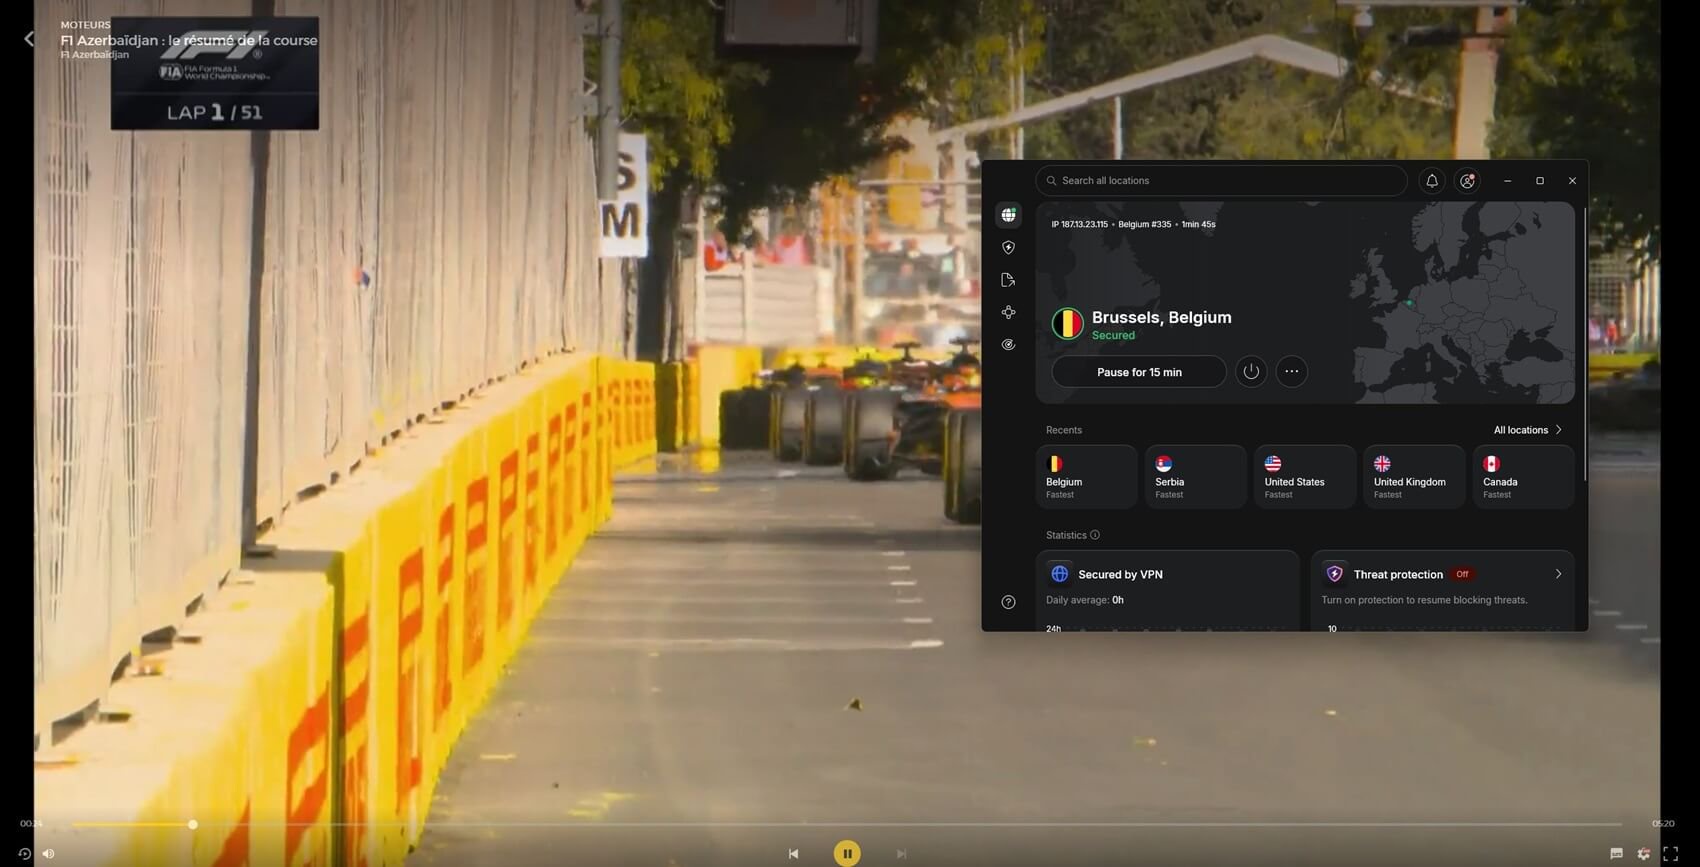The height and width of the screenshot is (867, 1700).
Task: Click Pause for 15 min button
Action: pyautogui.click(x=1139, y=372)
